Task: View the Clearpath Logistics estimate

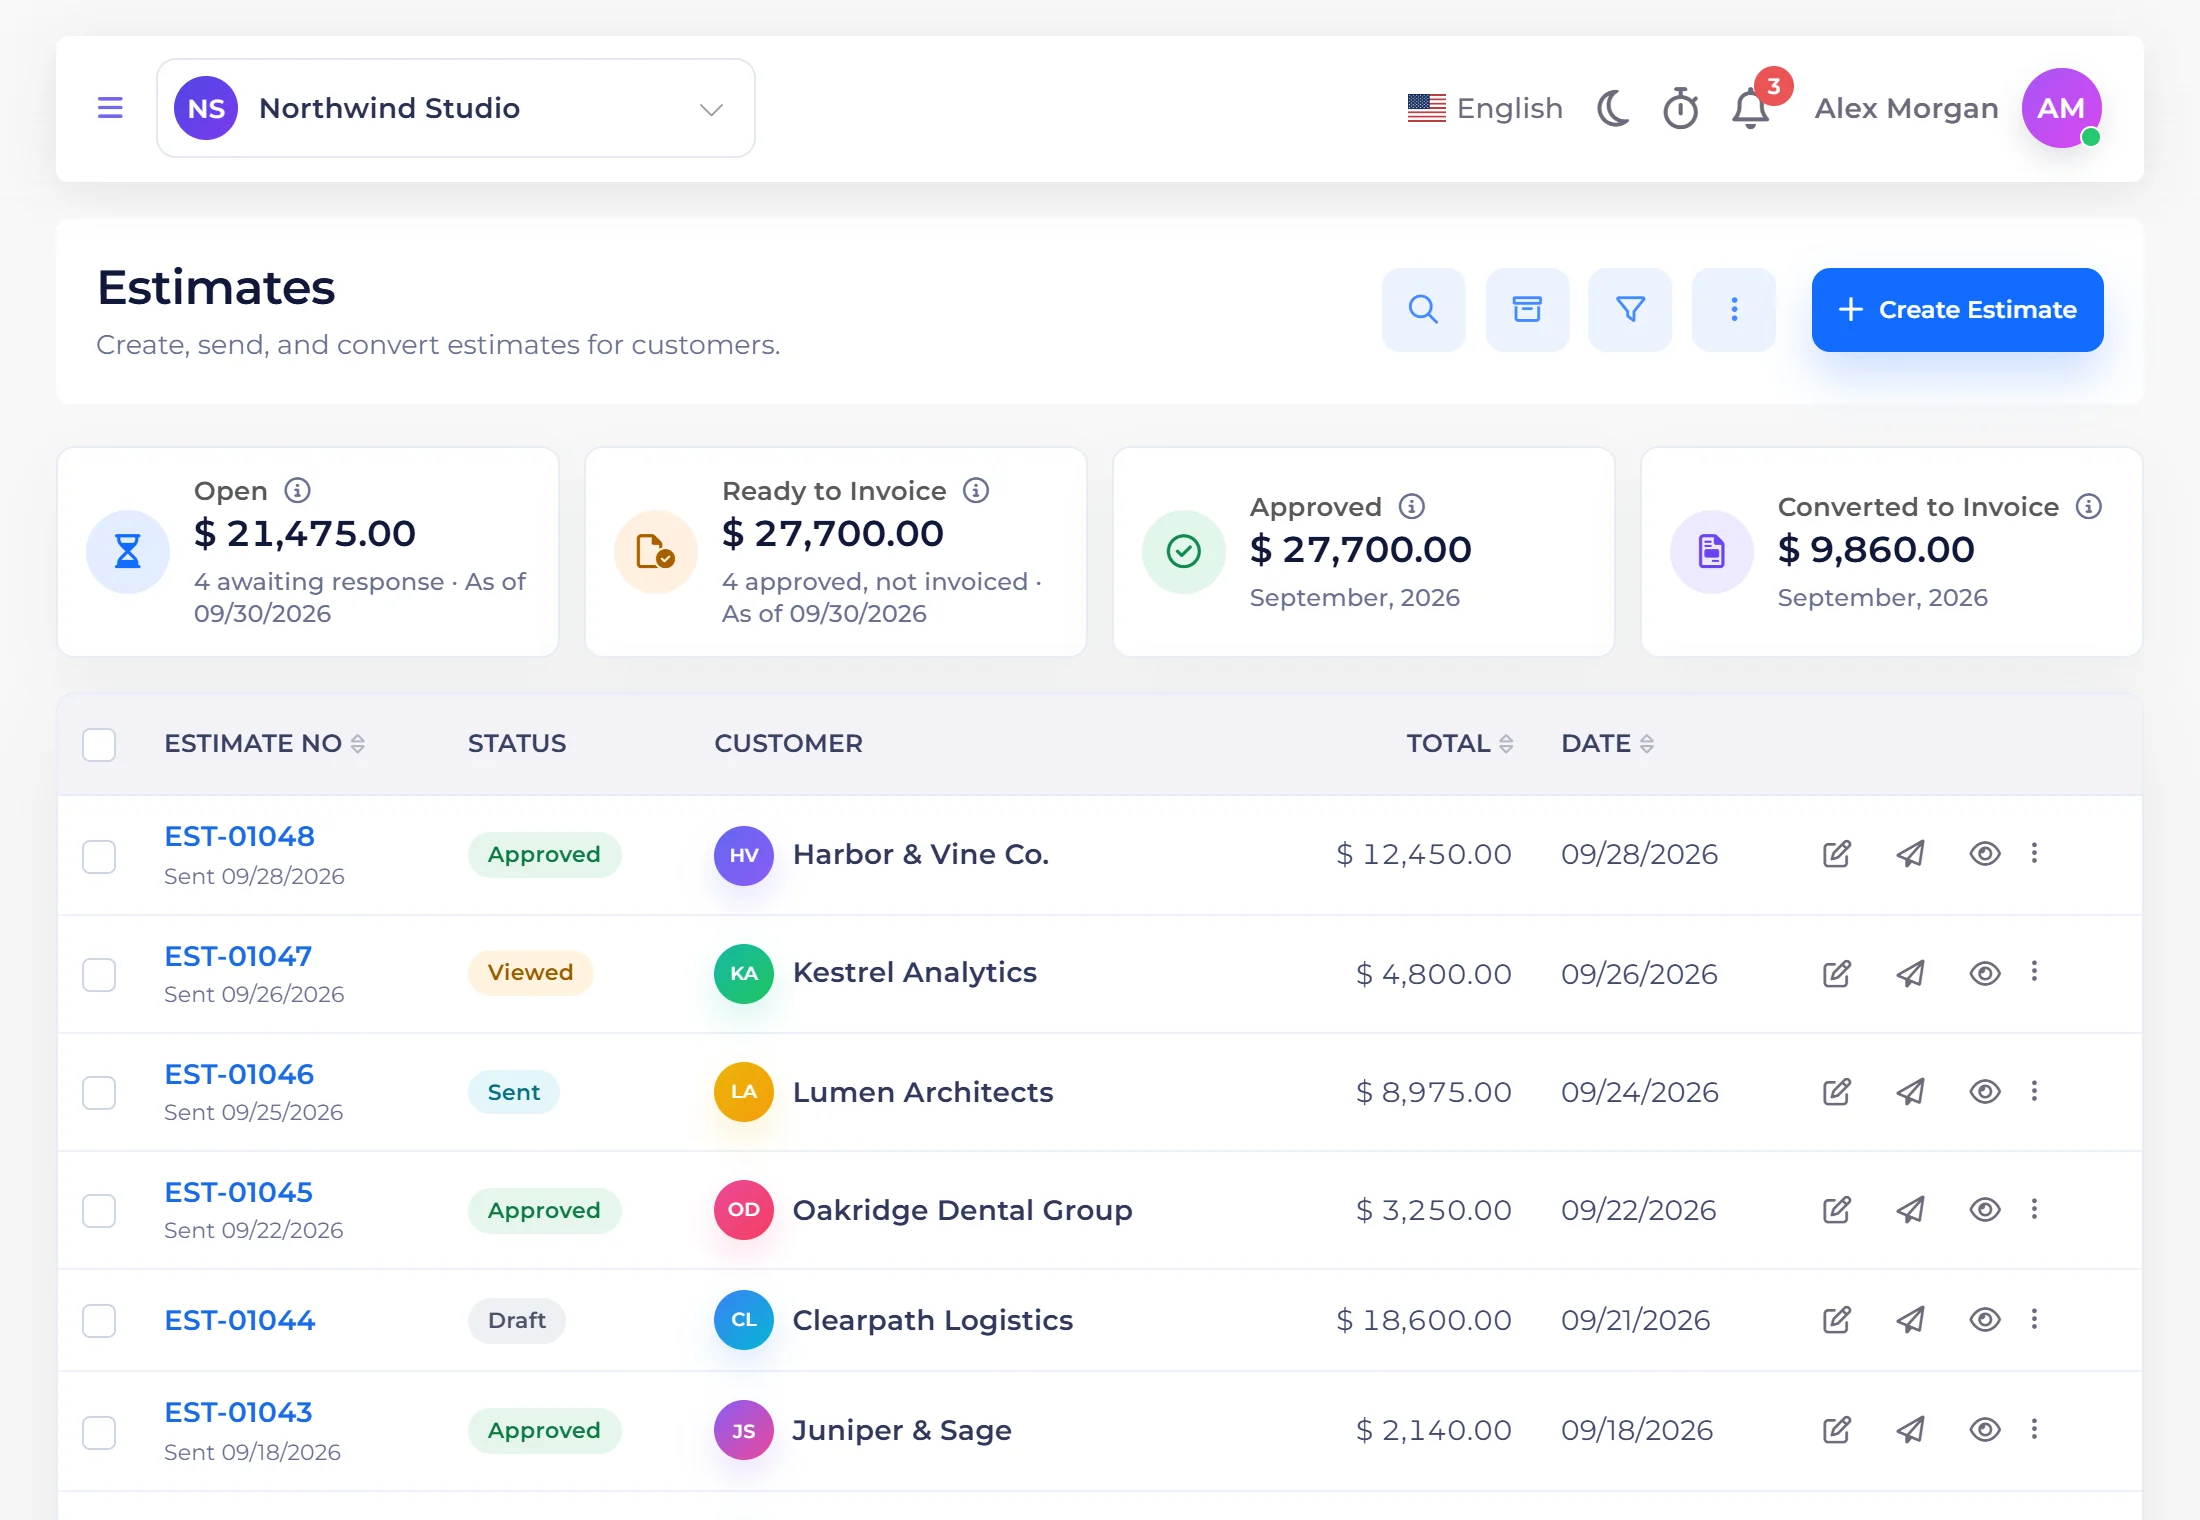Action: pyautogui.click(x=1985, y=1320)
